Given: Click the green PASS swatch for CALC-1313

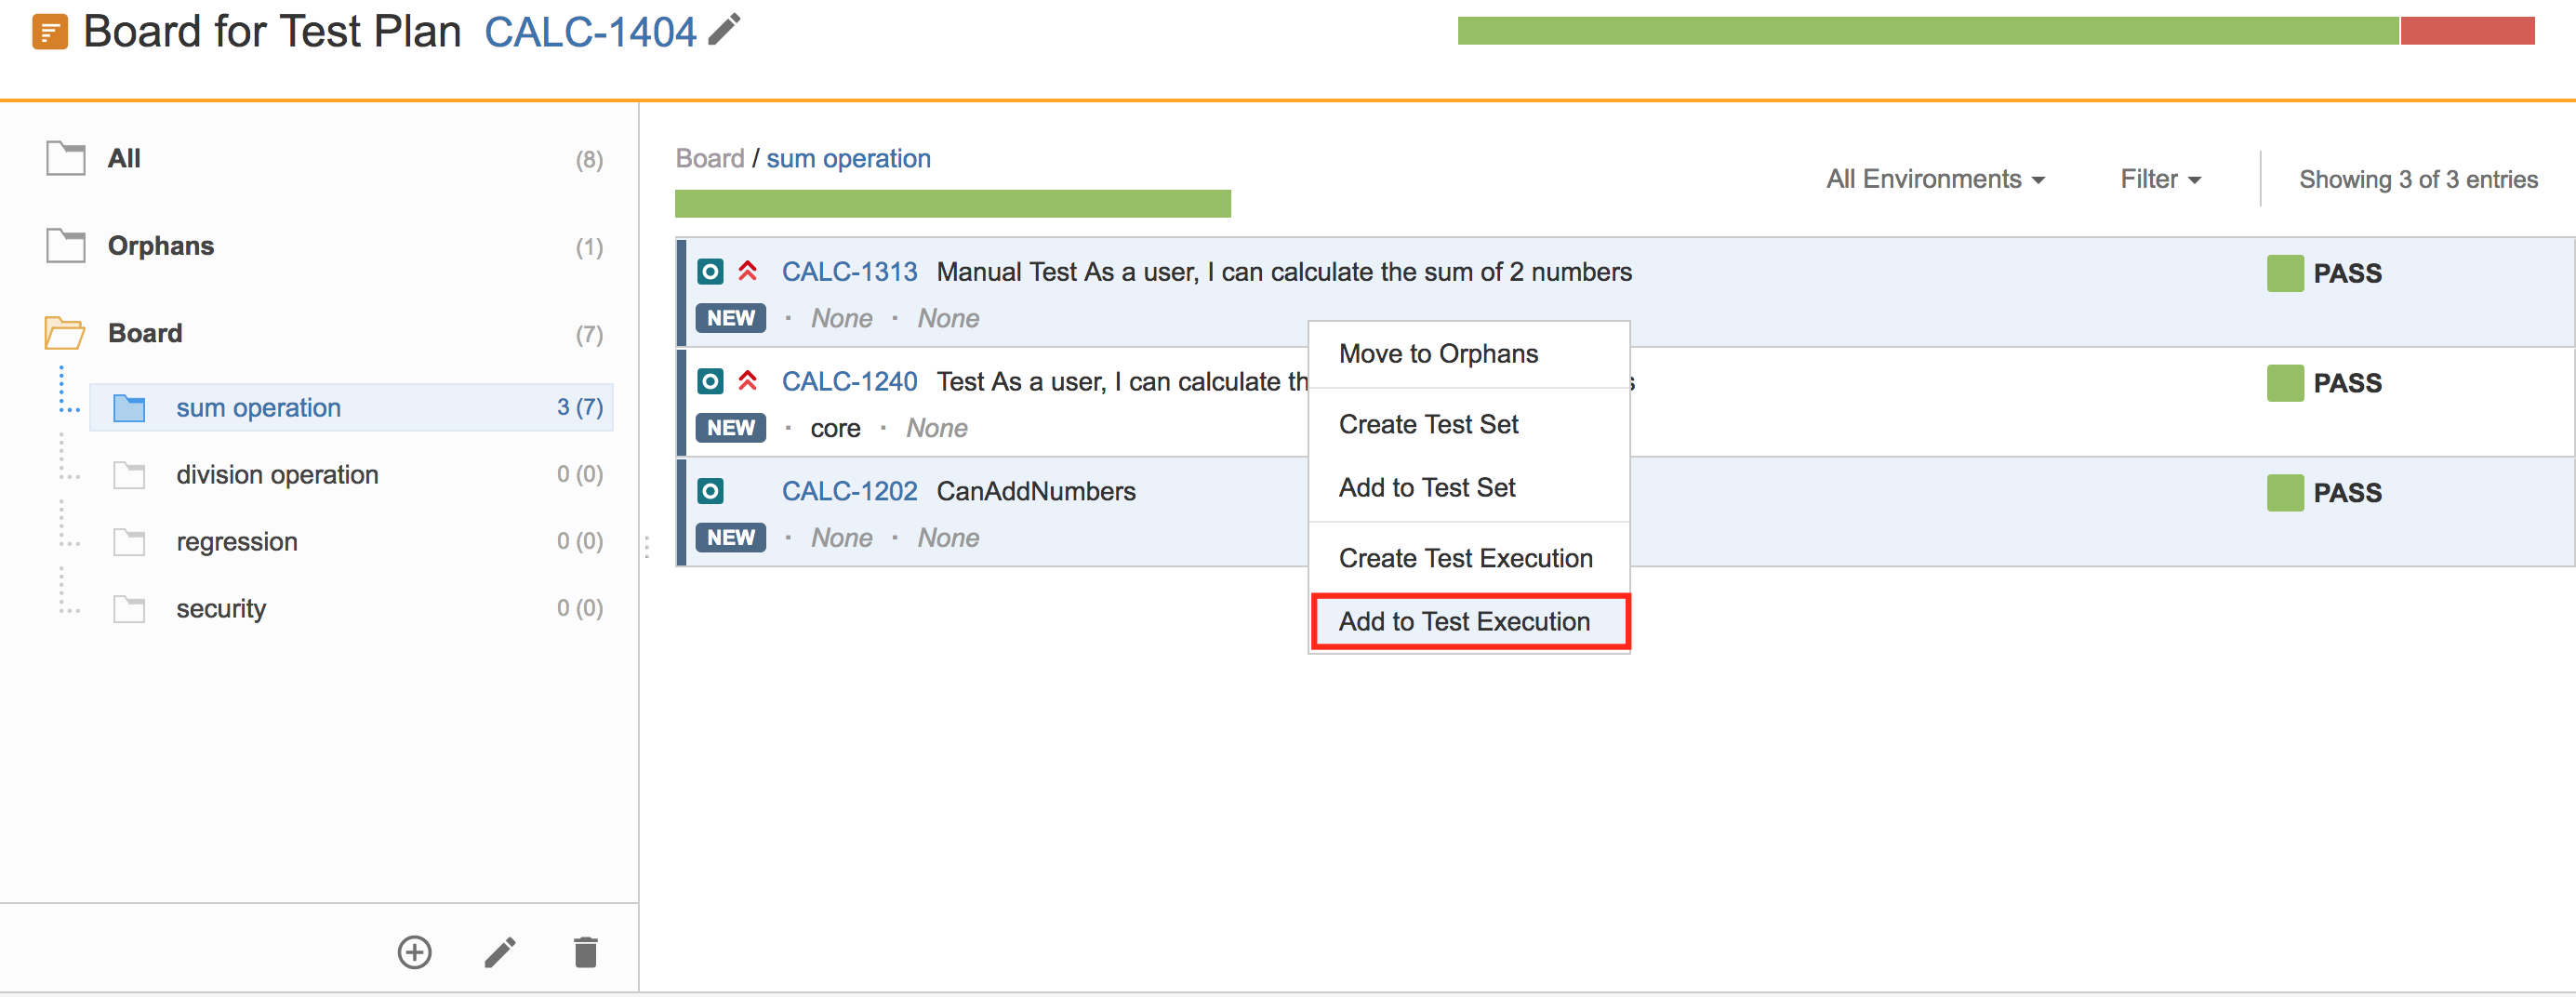Looking at the screenshot, I should click(2285, 273).
